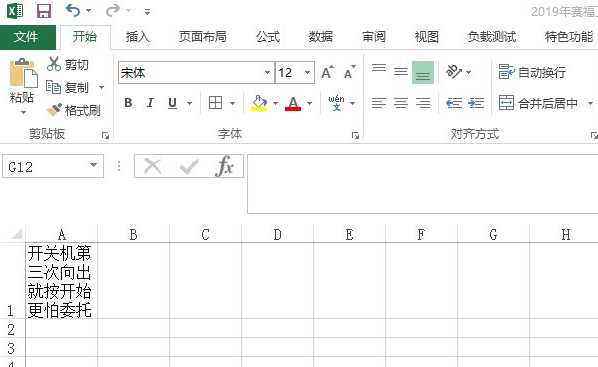
Task: Apply red font color A
Action: click(293, 103)
